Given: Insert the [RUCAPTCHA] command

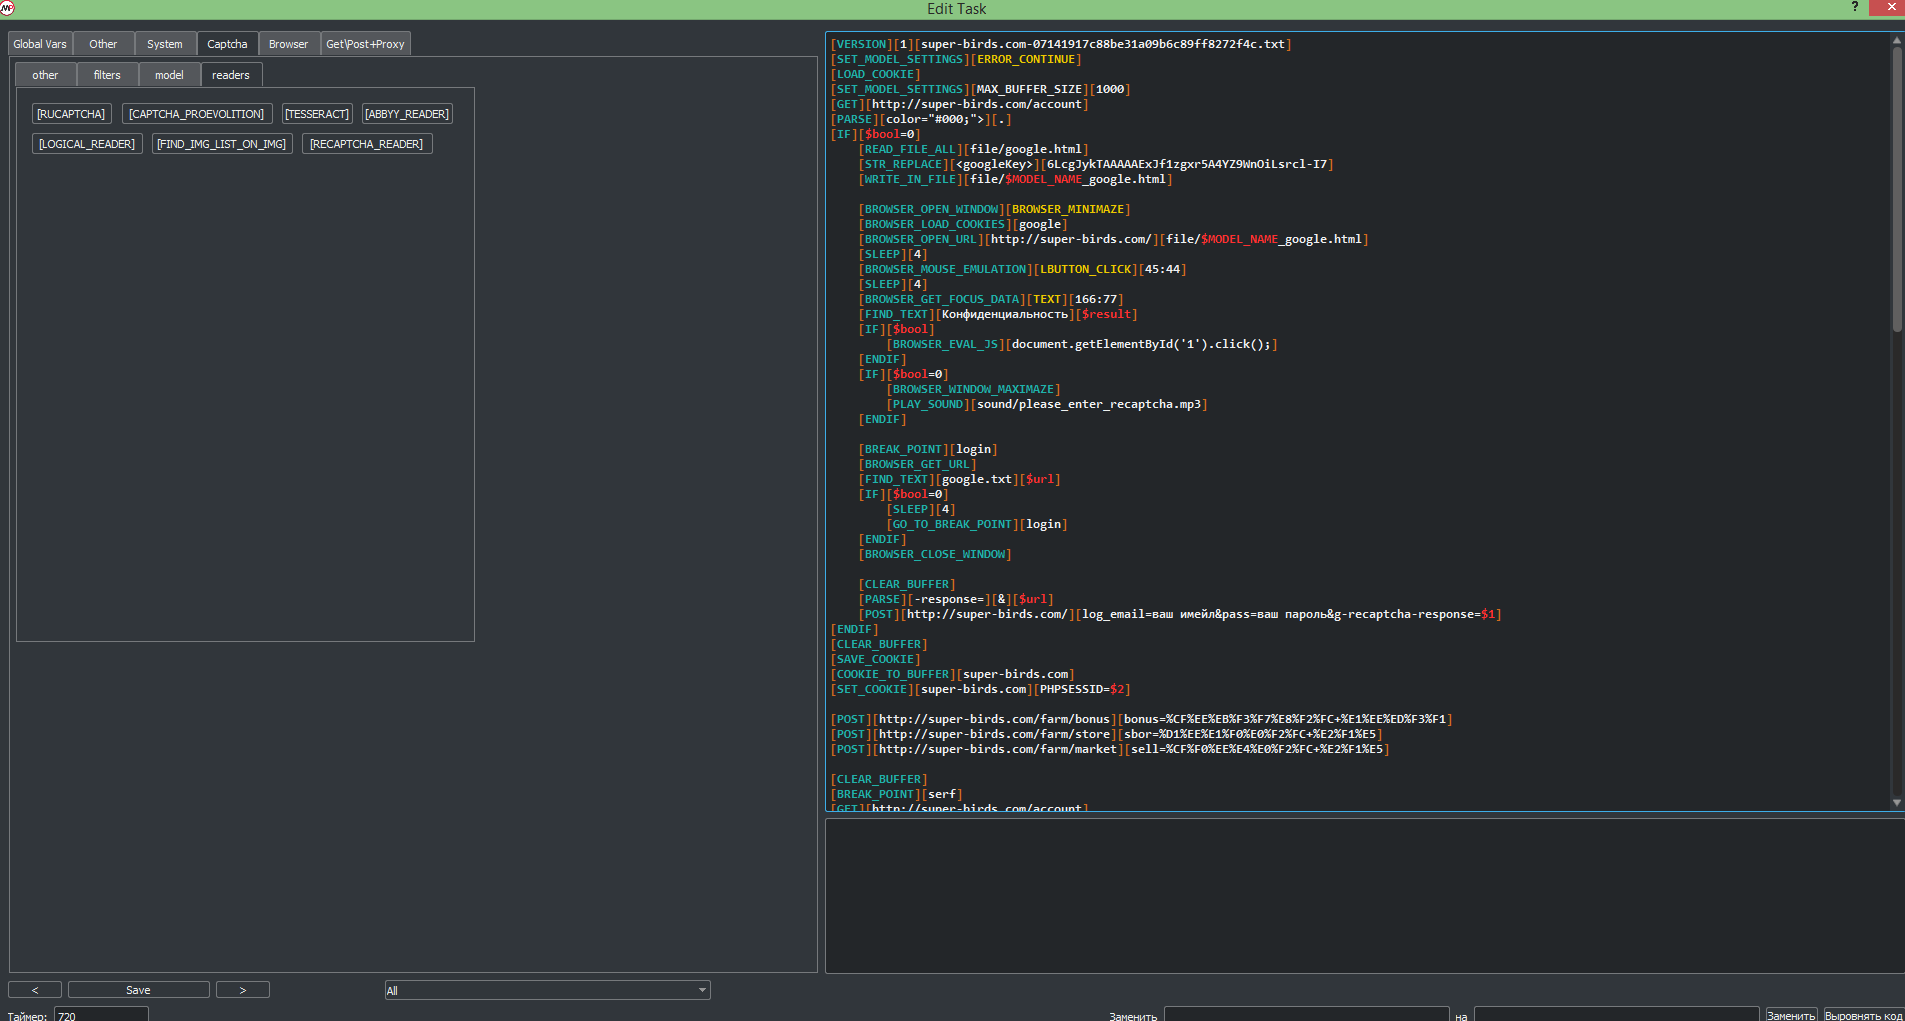Looking at the screenshot, I should click(71, 114).
